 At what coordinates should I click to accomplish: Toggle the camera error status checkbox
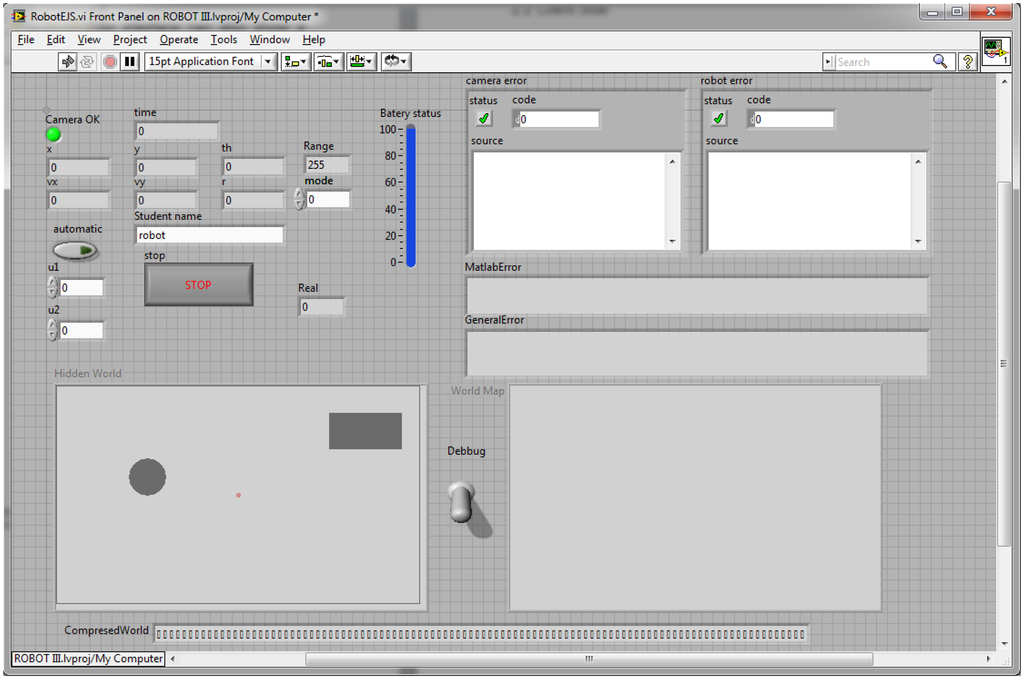coord(484,119)
